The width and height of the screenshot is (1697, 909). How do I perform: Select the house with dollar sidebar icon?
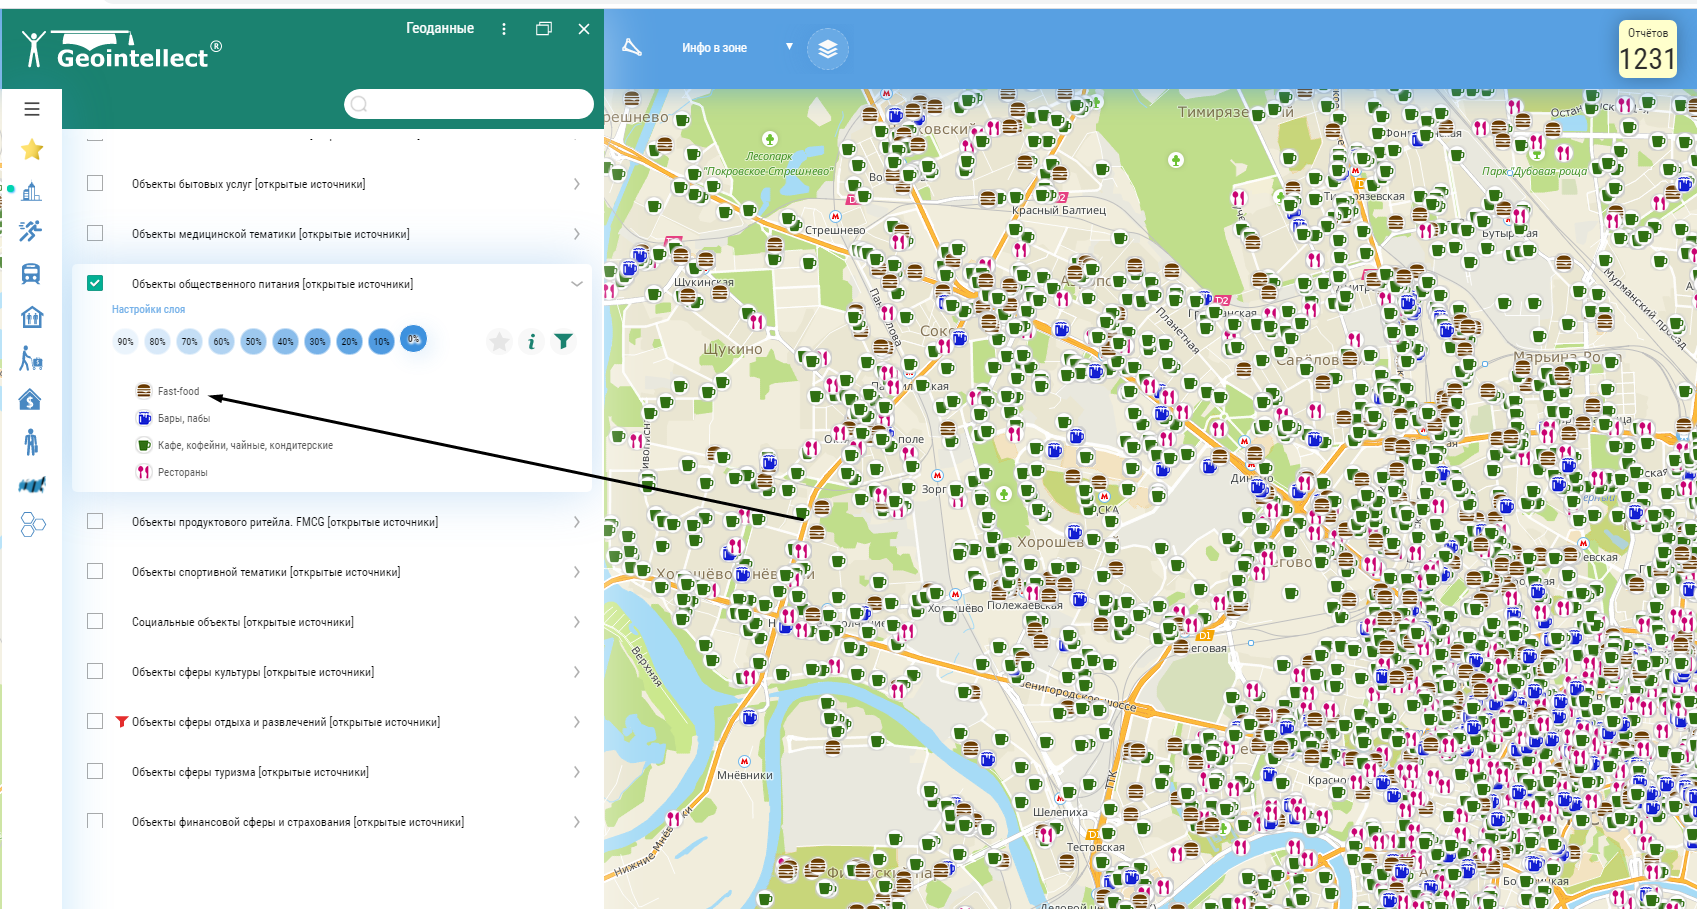pos(31,400)
